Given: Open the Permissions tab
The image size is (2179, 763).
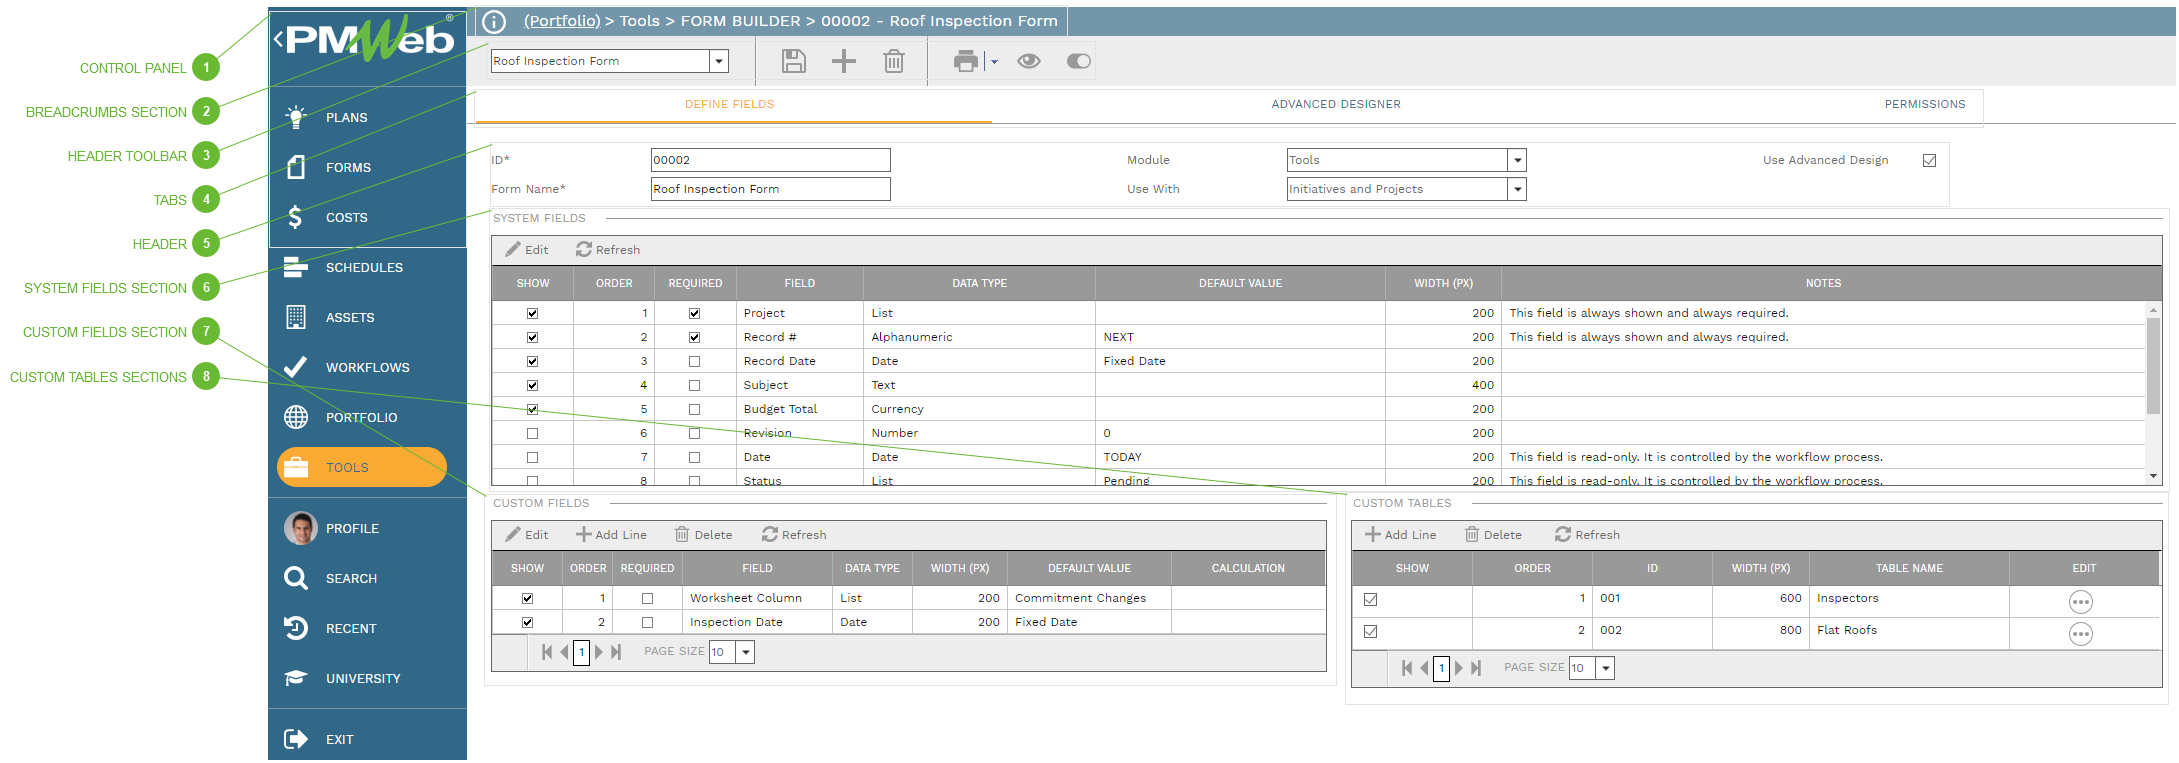Looking at the screenshot, I should 1924,104.
